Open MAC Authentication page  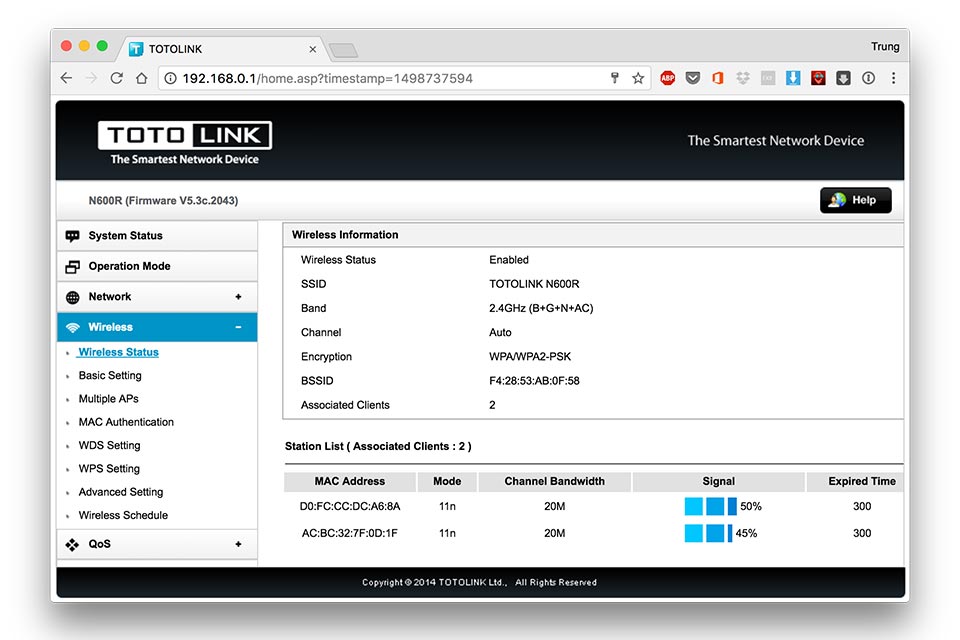pos(126,422)
